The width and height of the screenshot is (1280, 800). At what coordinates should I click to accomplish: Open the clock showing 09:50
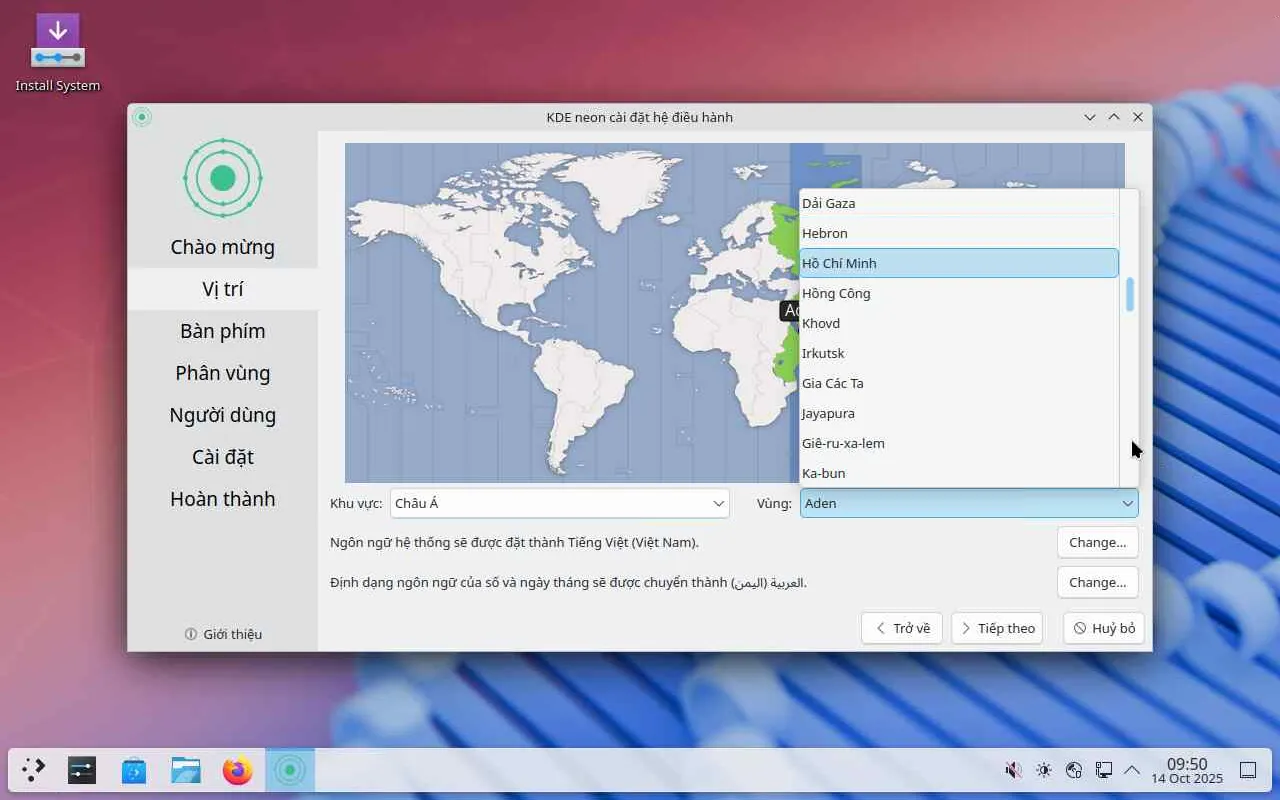[1187, 770]
